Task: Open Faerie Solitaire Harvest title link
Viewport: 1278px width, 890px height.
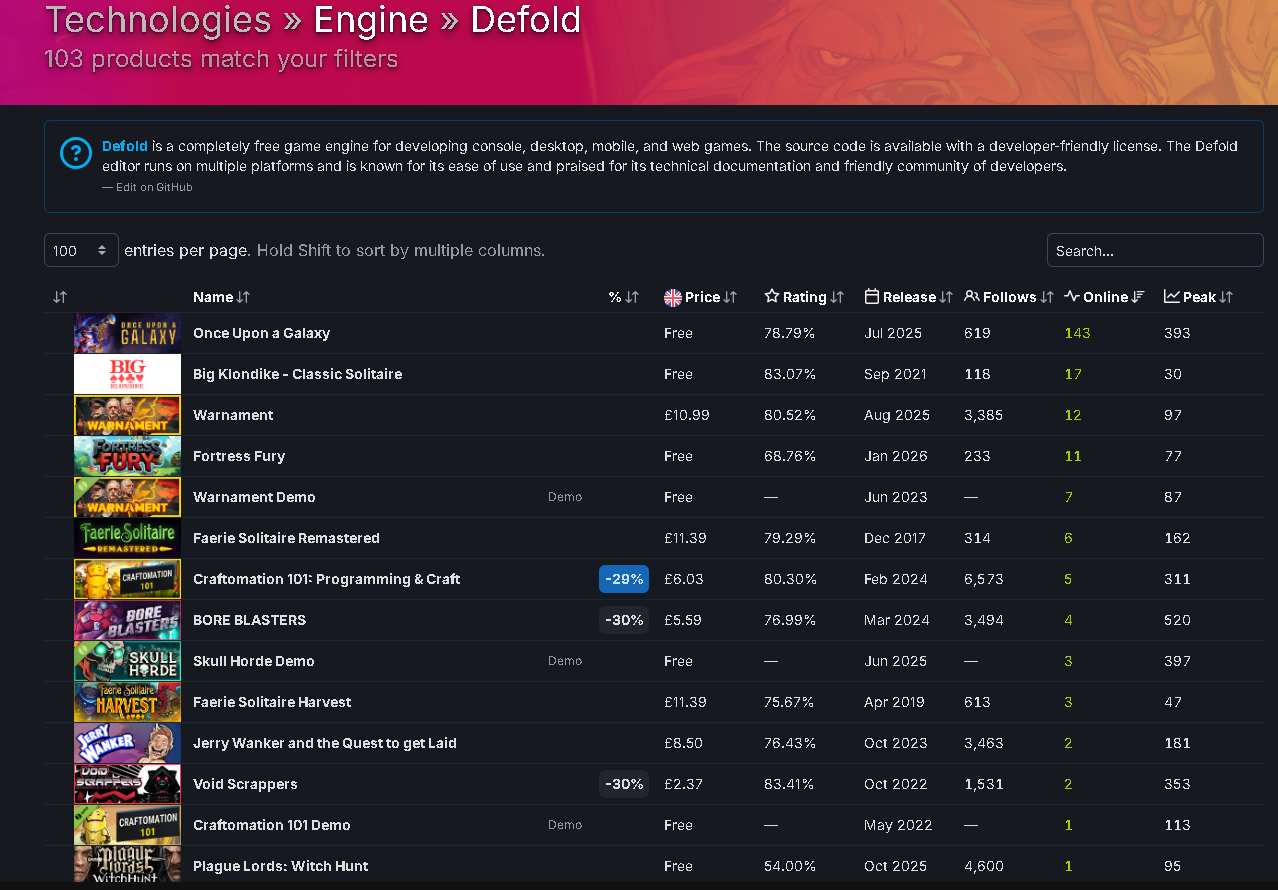Action: coord(272,702)
